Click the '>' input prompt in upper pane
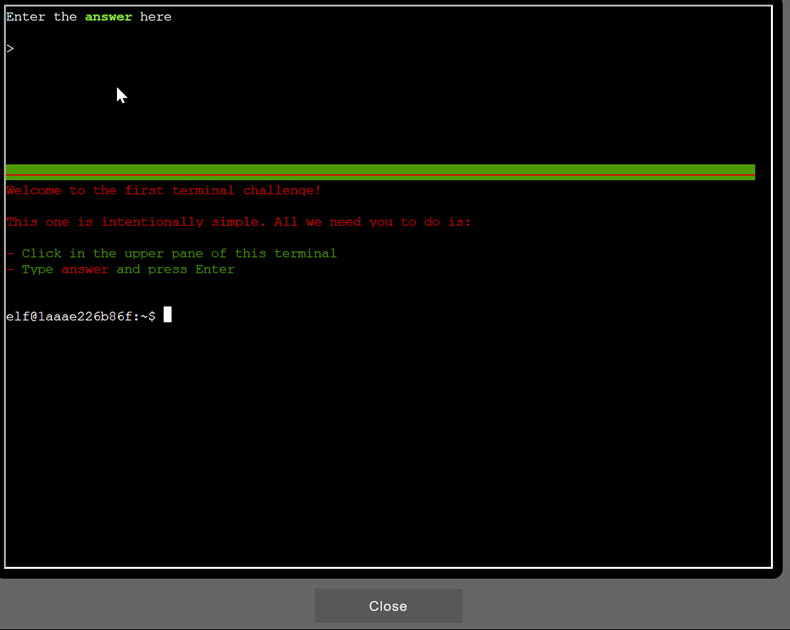The height and width of the screenshot is (630, 790). point(10,48)
